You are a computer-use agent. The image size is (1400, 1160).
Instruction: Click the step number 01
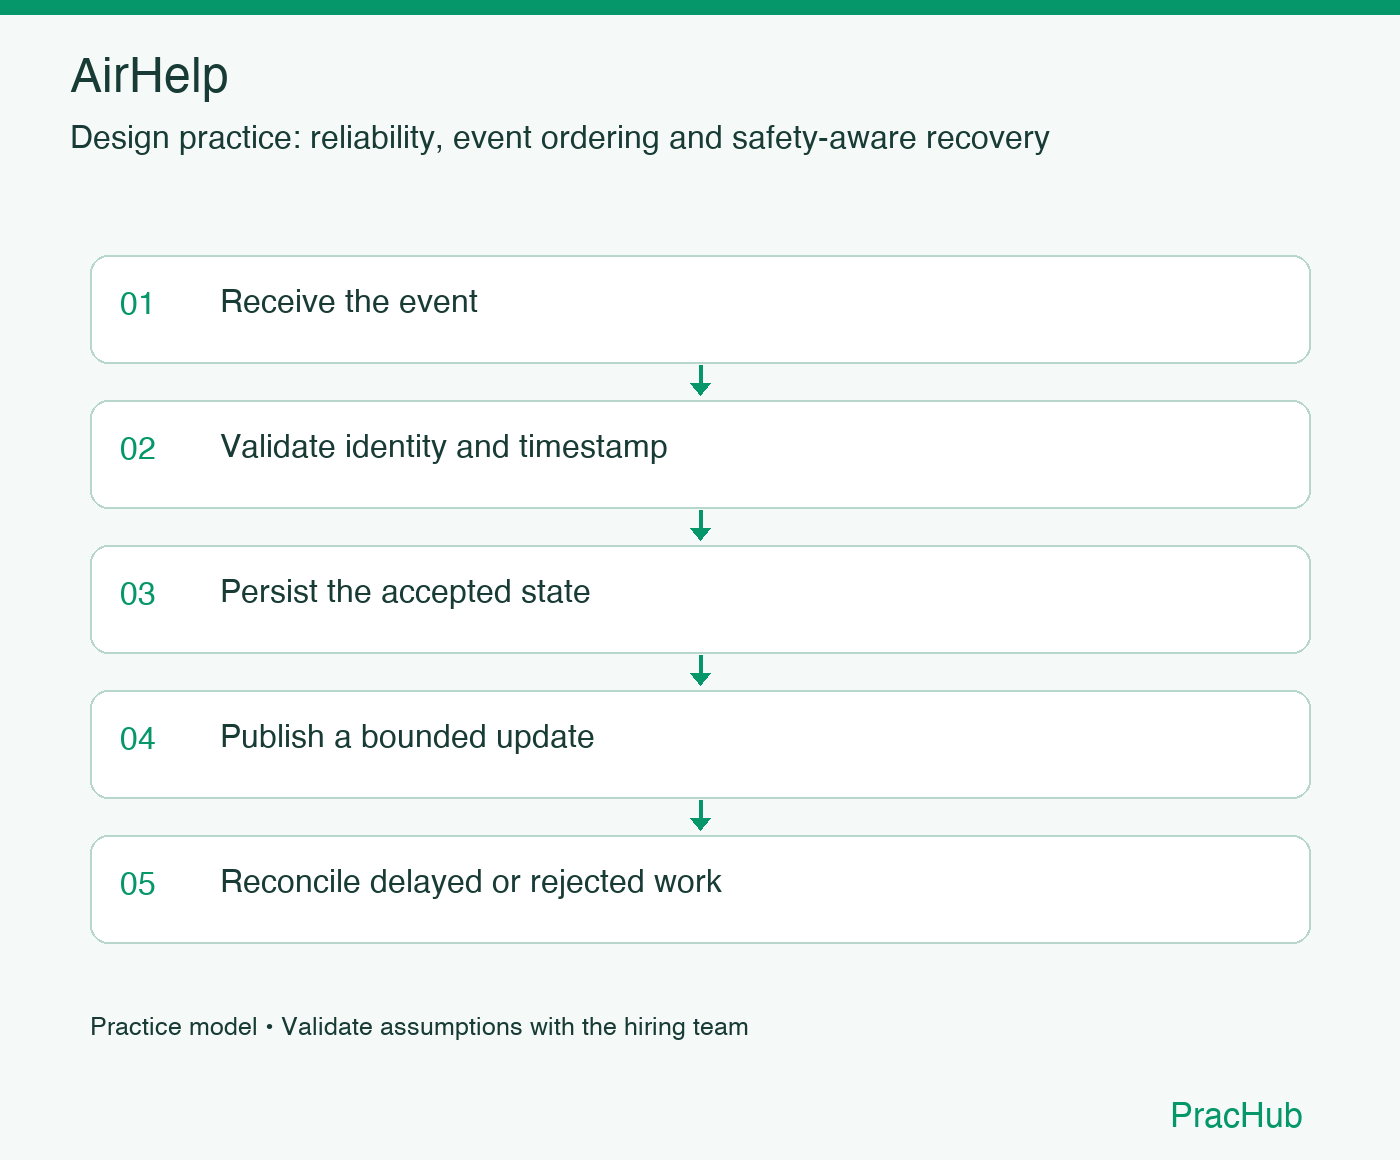[137, 304]
